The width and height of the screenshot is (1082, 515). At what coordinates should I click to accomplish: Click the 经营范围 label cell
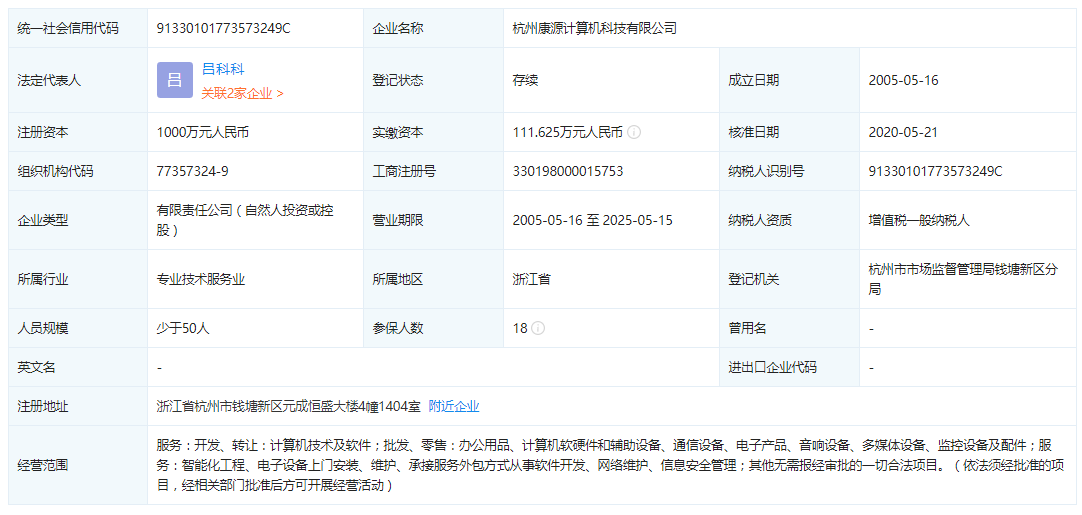point(78,465)
